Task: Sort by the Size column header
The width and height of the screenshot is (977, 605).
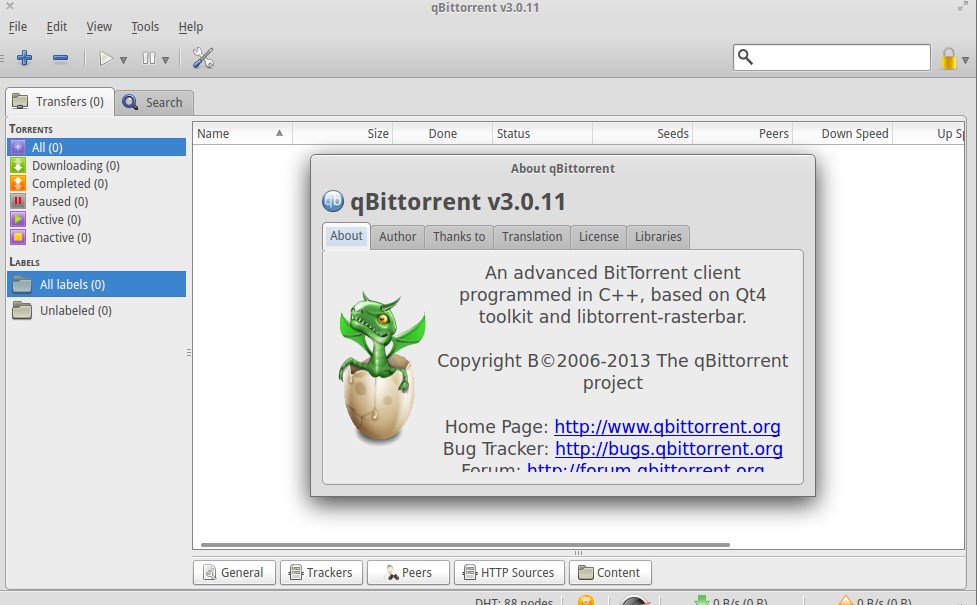Action: pos(342,133)
